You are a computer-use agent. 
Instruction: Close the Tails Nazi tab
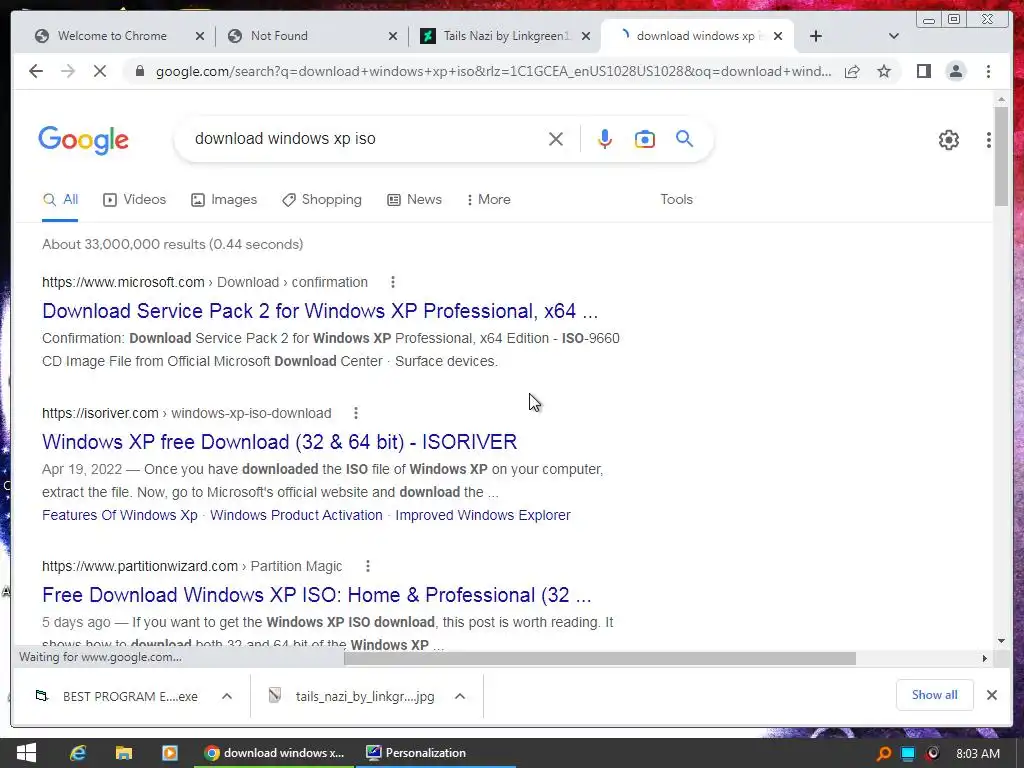coord(586,36)
